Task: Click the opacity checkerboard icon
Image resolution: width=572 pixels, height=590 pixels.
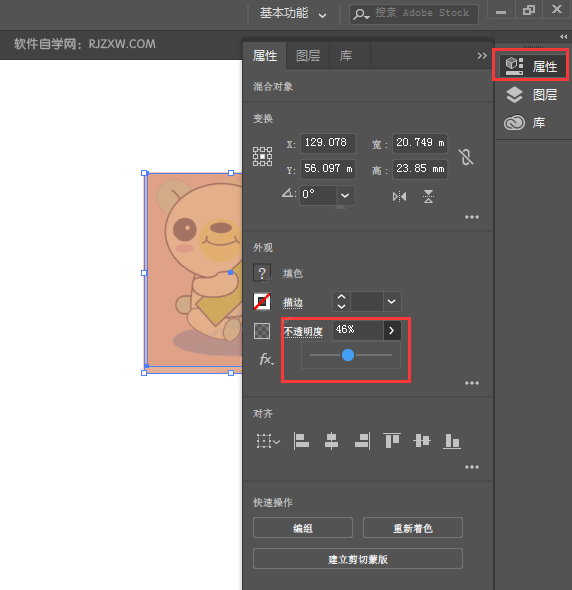Action: click(262, 331)
